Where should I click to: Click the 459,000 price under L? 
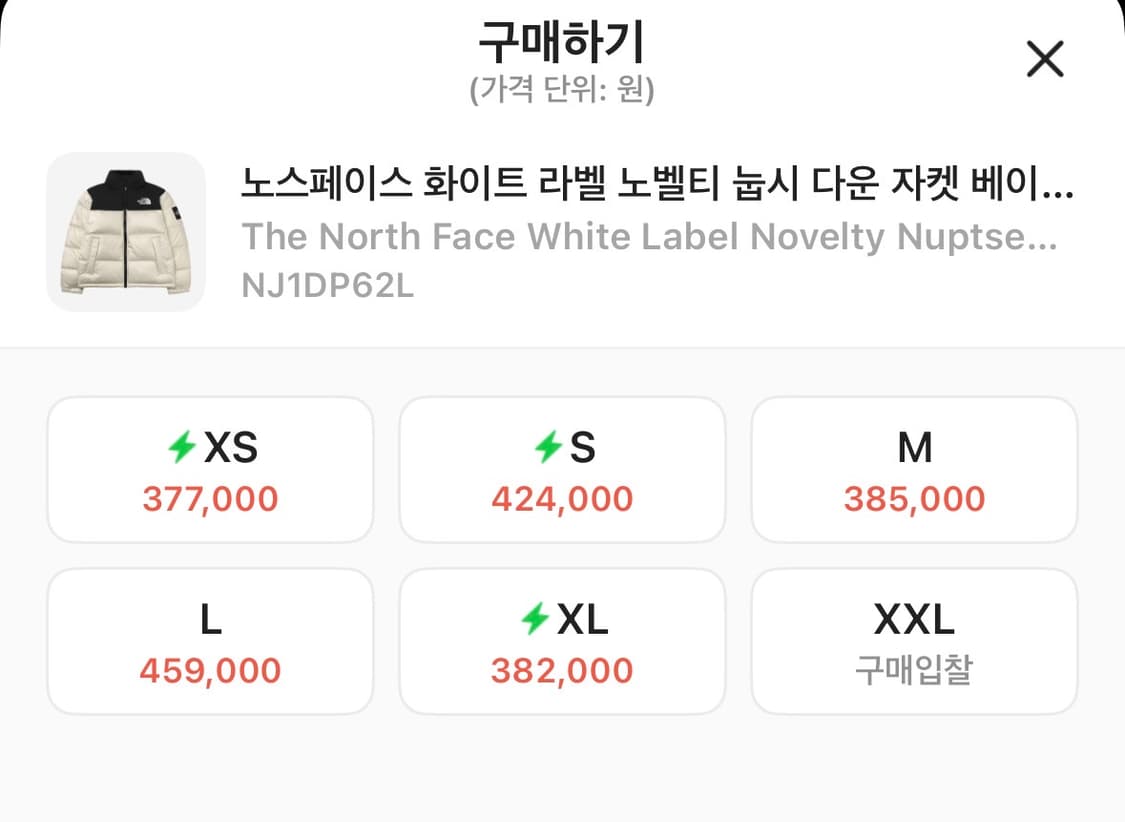[210, 669]
